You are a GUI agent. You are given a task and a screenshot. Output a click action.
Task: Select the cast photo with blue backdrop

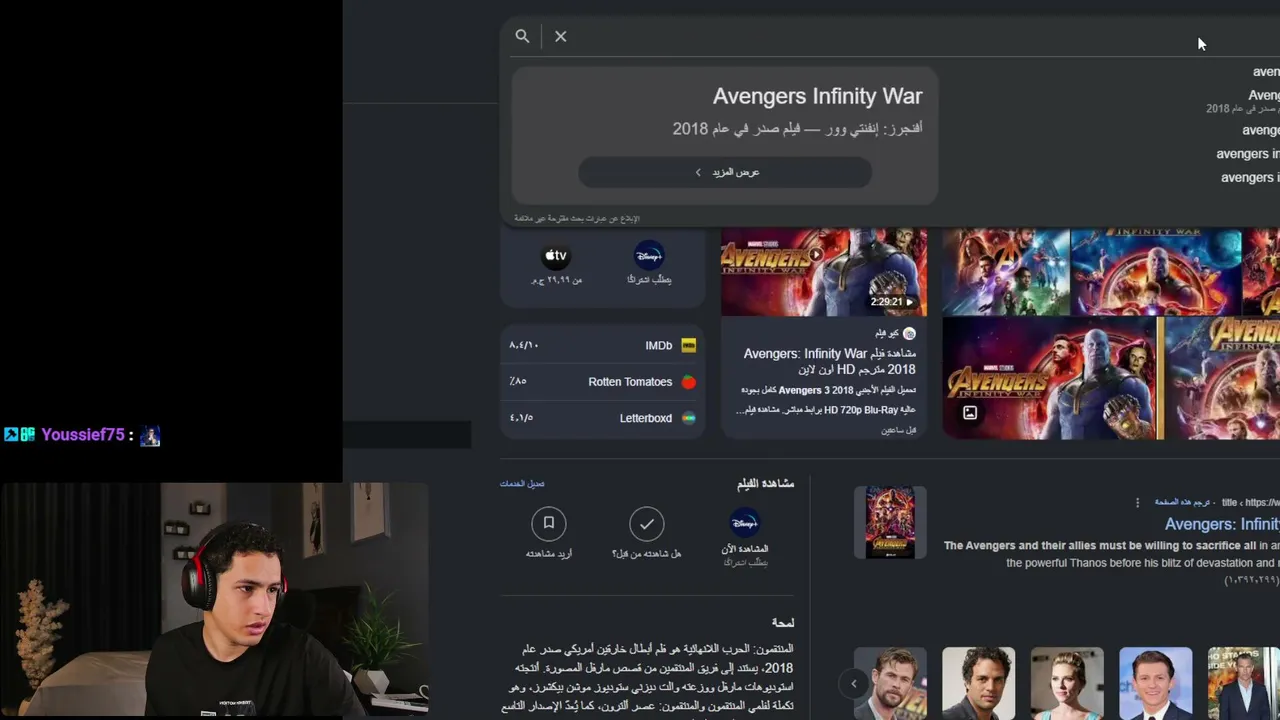pos(1156,683)
